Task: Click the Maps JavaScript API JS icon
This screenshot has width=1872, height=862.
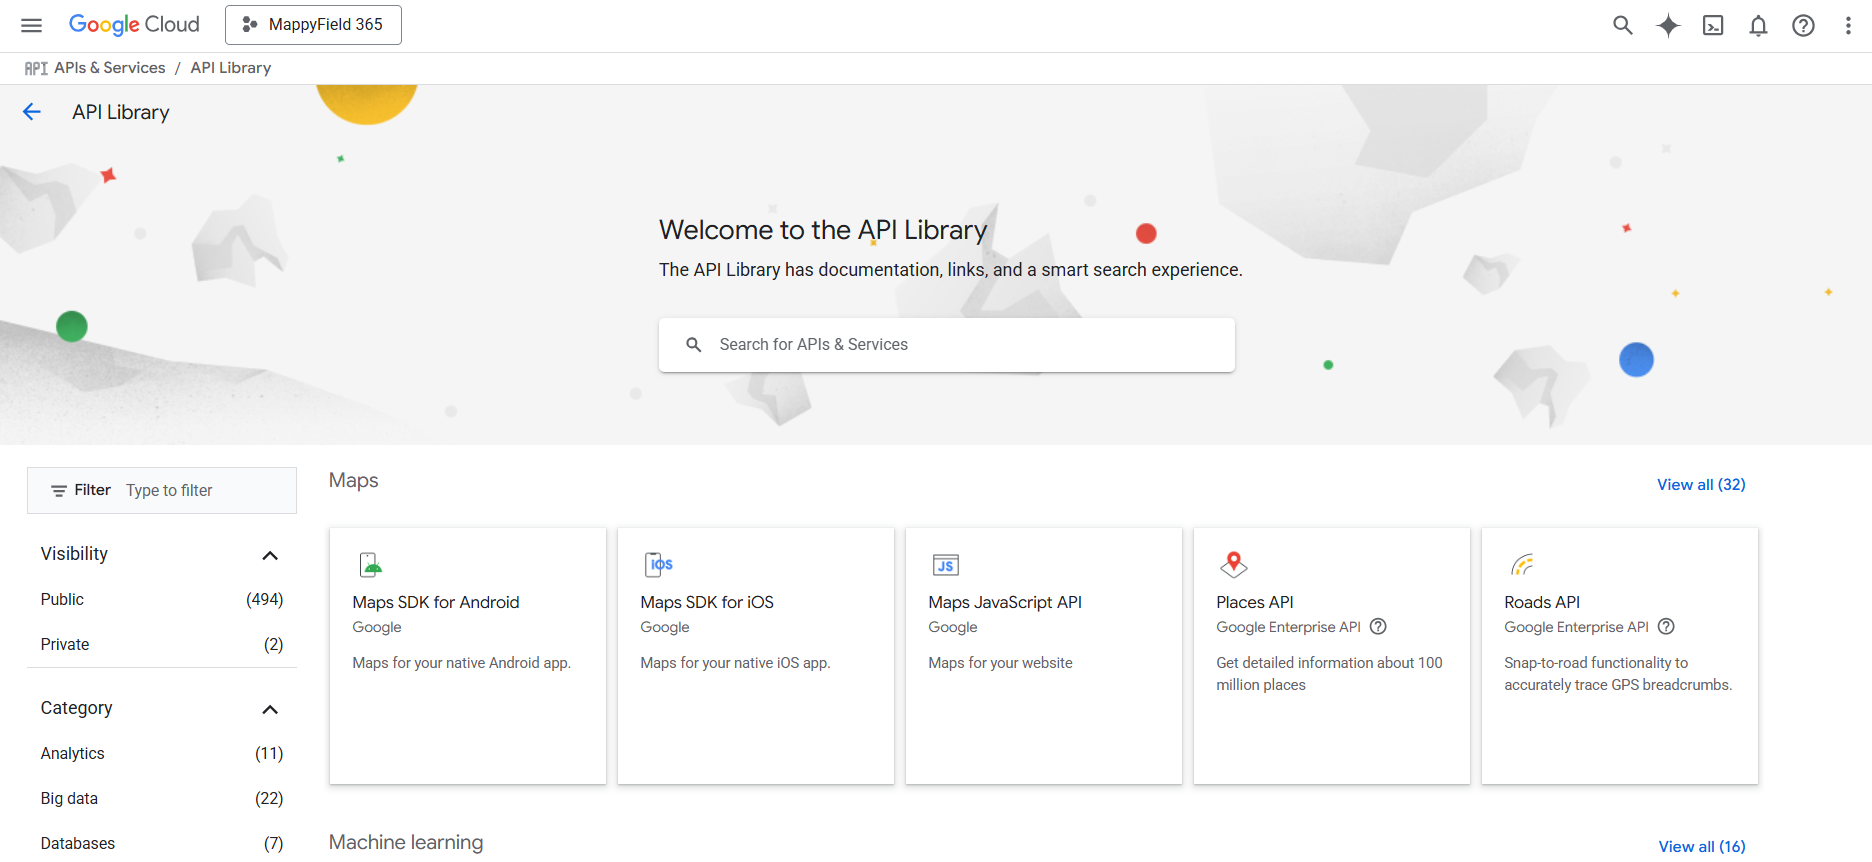Action: coord(946,565)
